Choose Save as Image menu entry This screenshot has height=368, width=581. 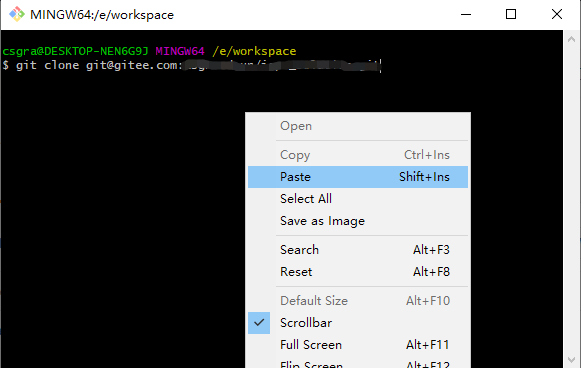tap(358, 221)
